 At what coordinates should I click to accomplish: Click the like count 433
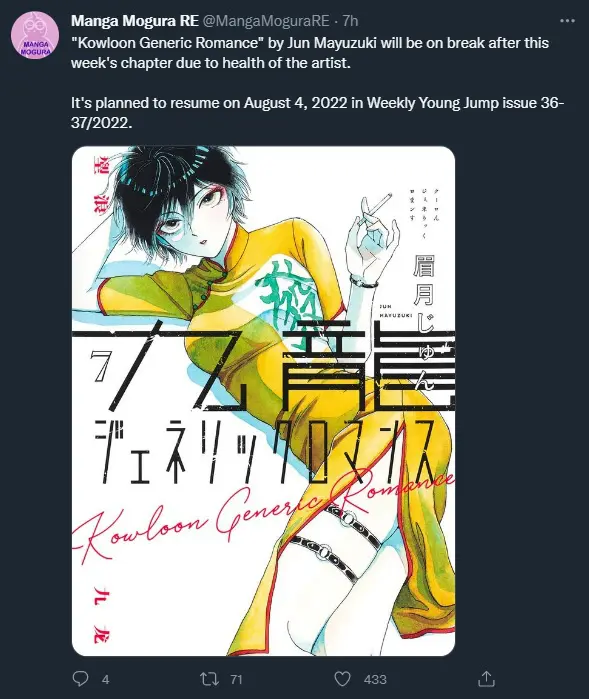tap(375, 679)
